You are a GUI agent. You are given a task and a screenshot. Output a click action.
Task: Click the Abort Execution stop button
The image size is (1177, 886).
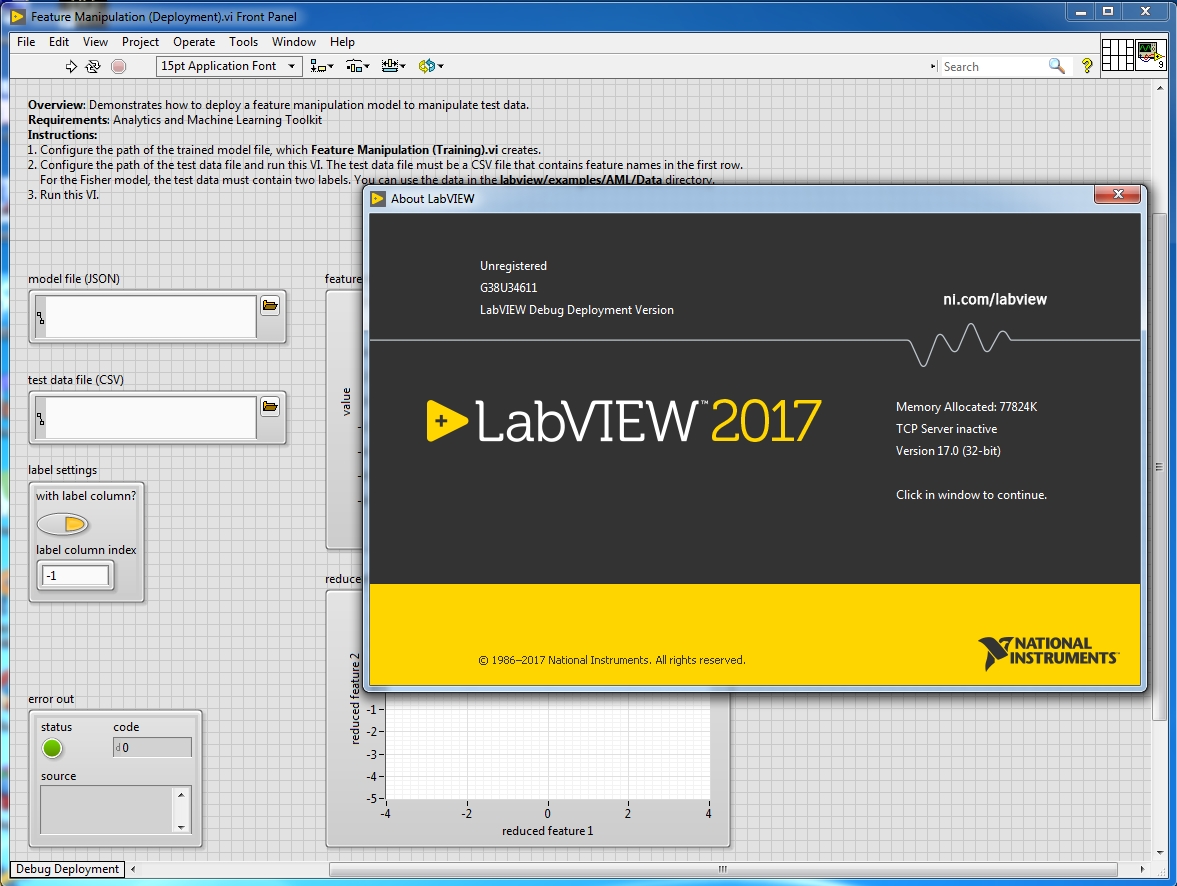119,66
